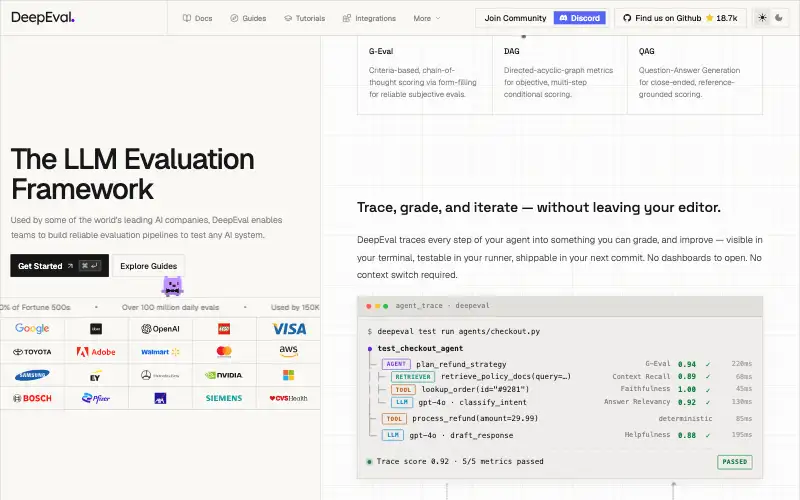This screenshot has width=800, height=500.
Task: Open the Integrations nav item
Action: 369,18
